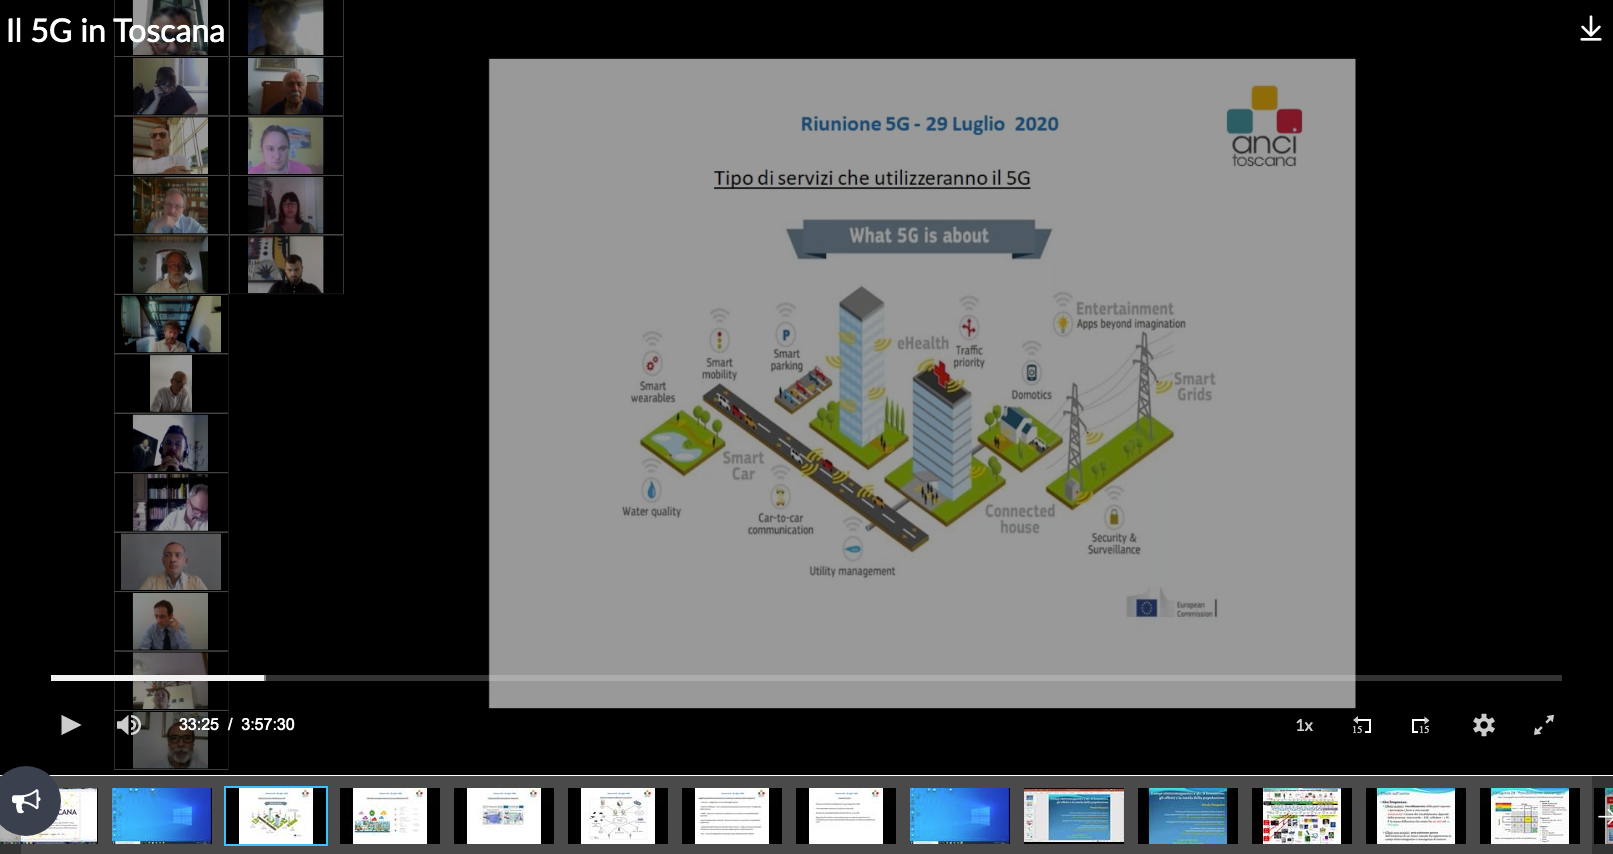Open the colorful icon grid slide thumbnail
This screenshot has height=854, width=1613.
click(1301, 816)
